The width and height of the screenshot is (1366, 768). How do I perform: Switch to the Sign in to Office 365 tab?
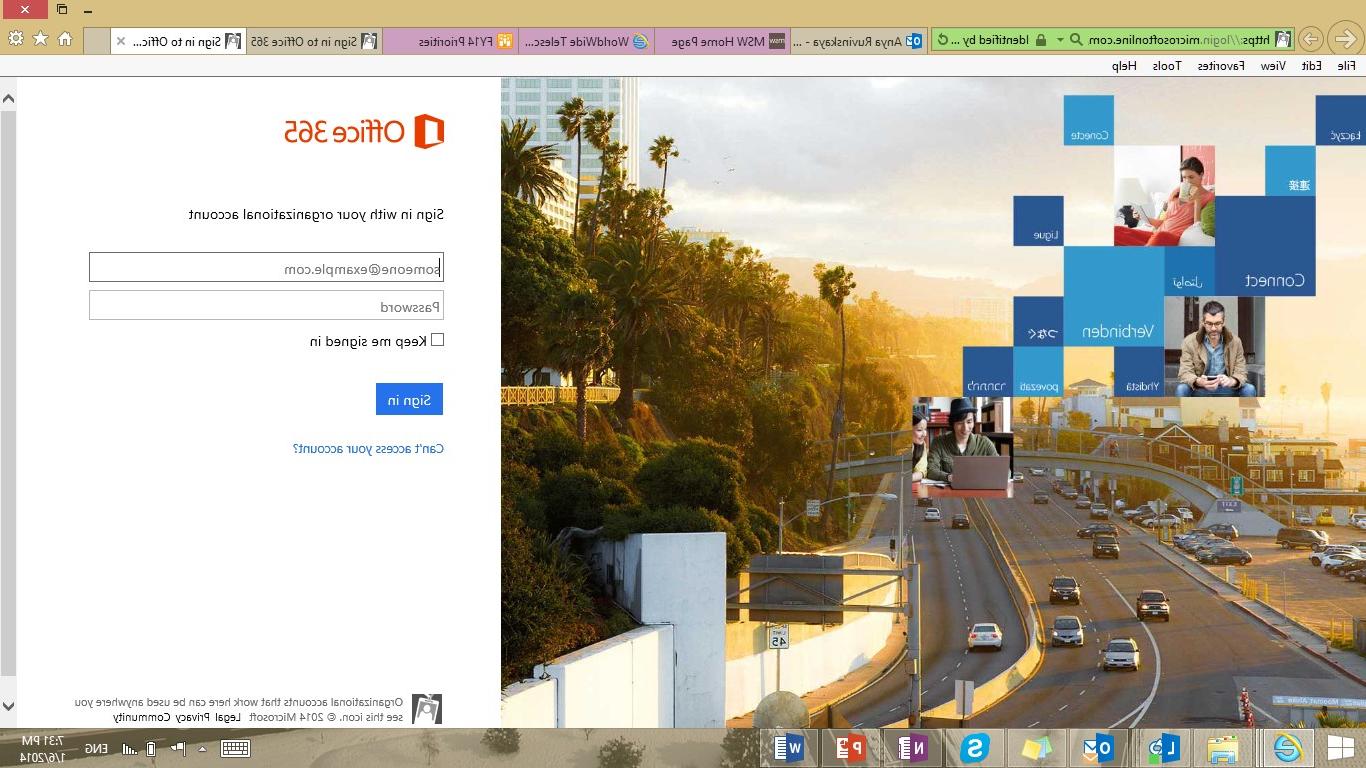314,41
